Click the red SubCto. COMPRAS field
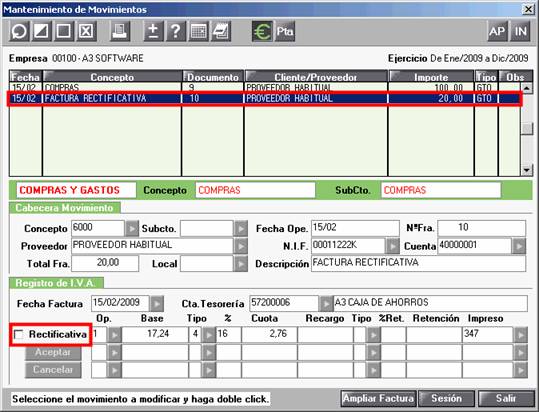 pos(441,190)
